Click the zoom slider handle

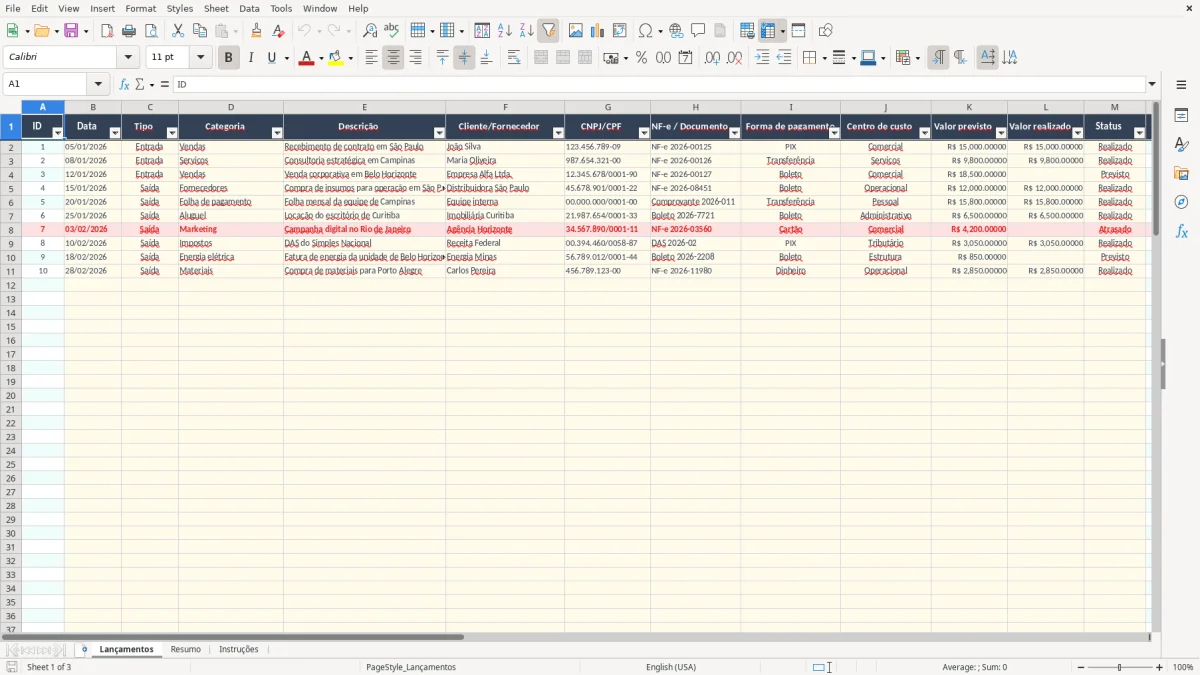coord(1120,667)
